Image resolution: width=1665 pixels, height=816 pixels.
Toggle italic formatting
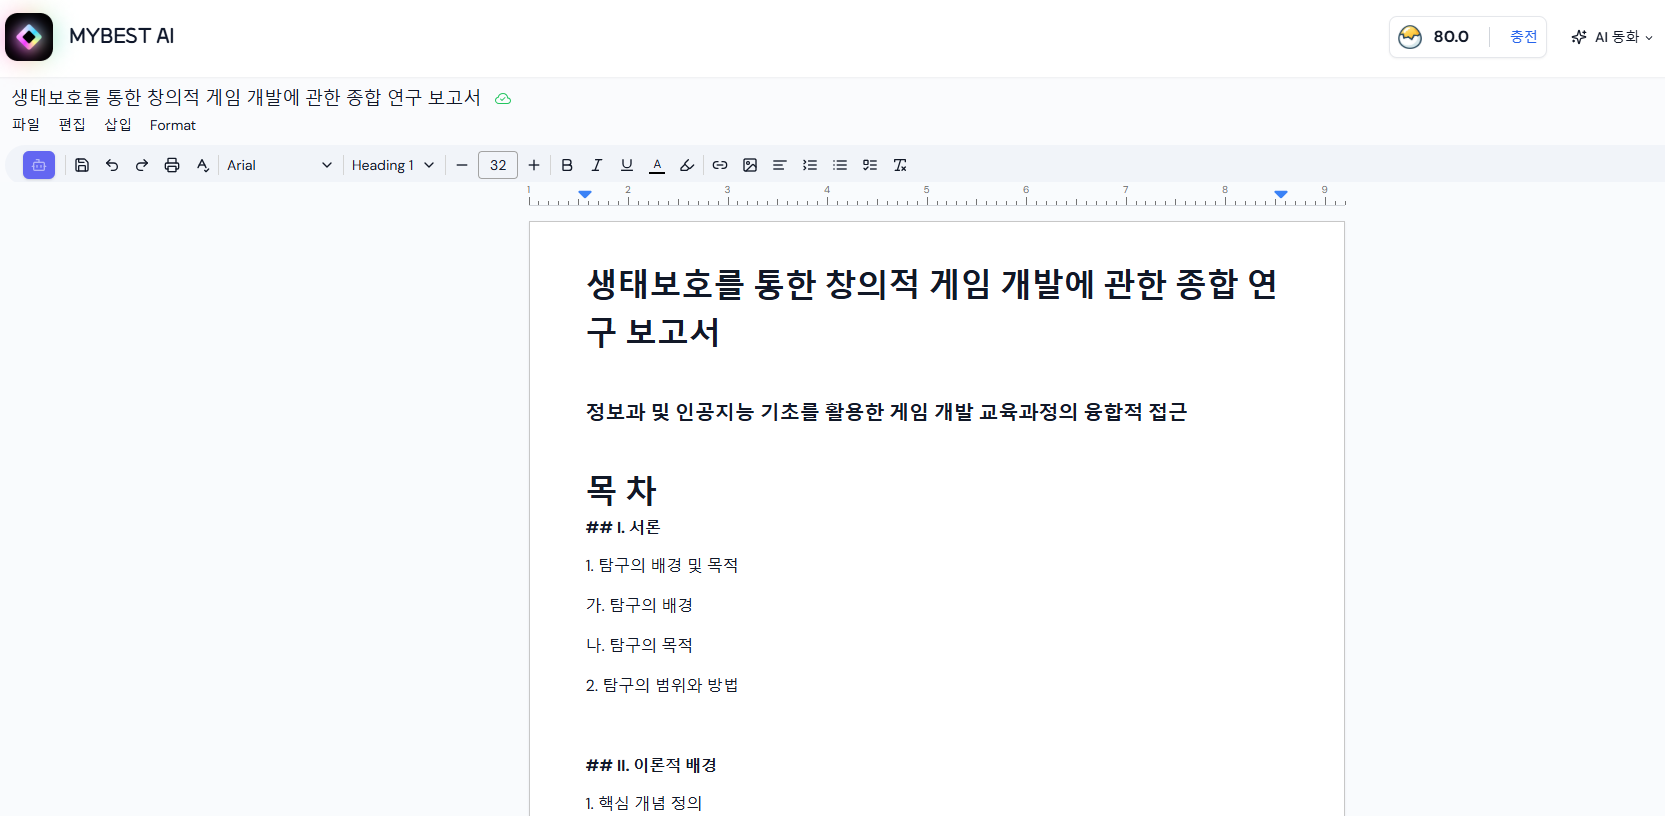597,165
